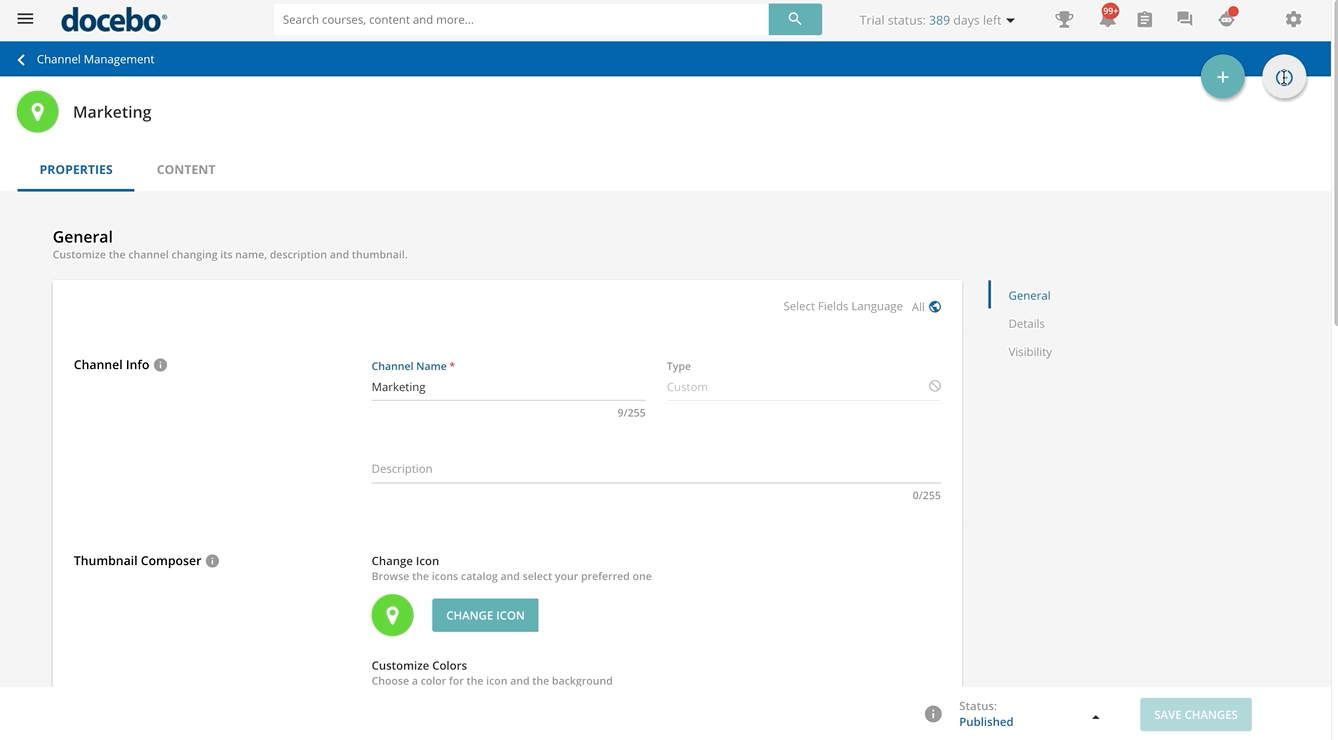The width and height of the screenshot is (1338, 740).
Task: Open the notifications bell
Action: coord(1107,19)
